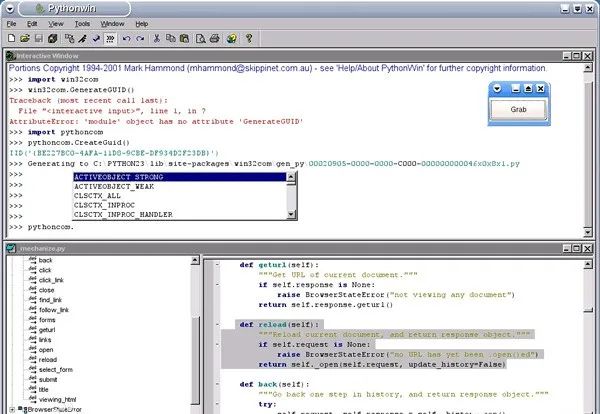The image size is (600, 414).
Task: Select CLSCTX_ALL in autocomplete list
Action: pyautogui.click(x=179, y=196)
